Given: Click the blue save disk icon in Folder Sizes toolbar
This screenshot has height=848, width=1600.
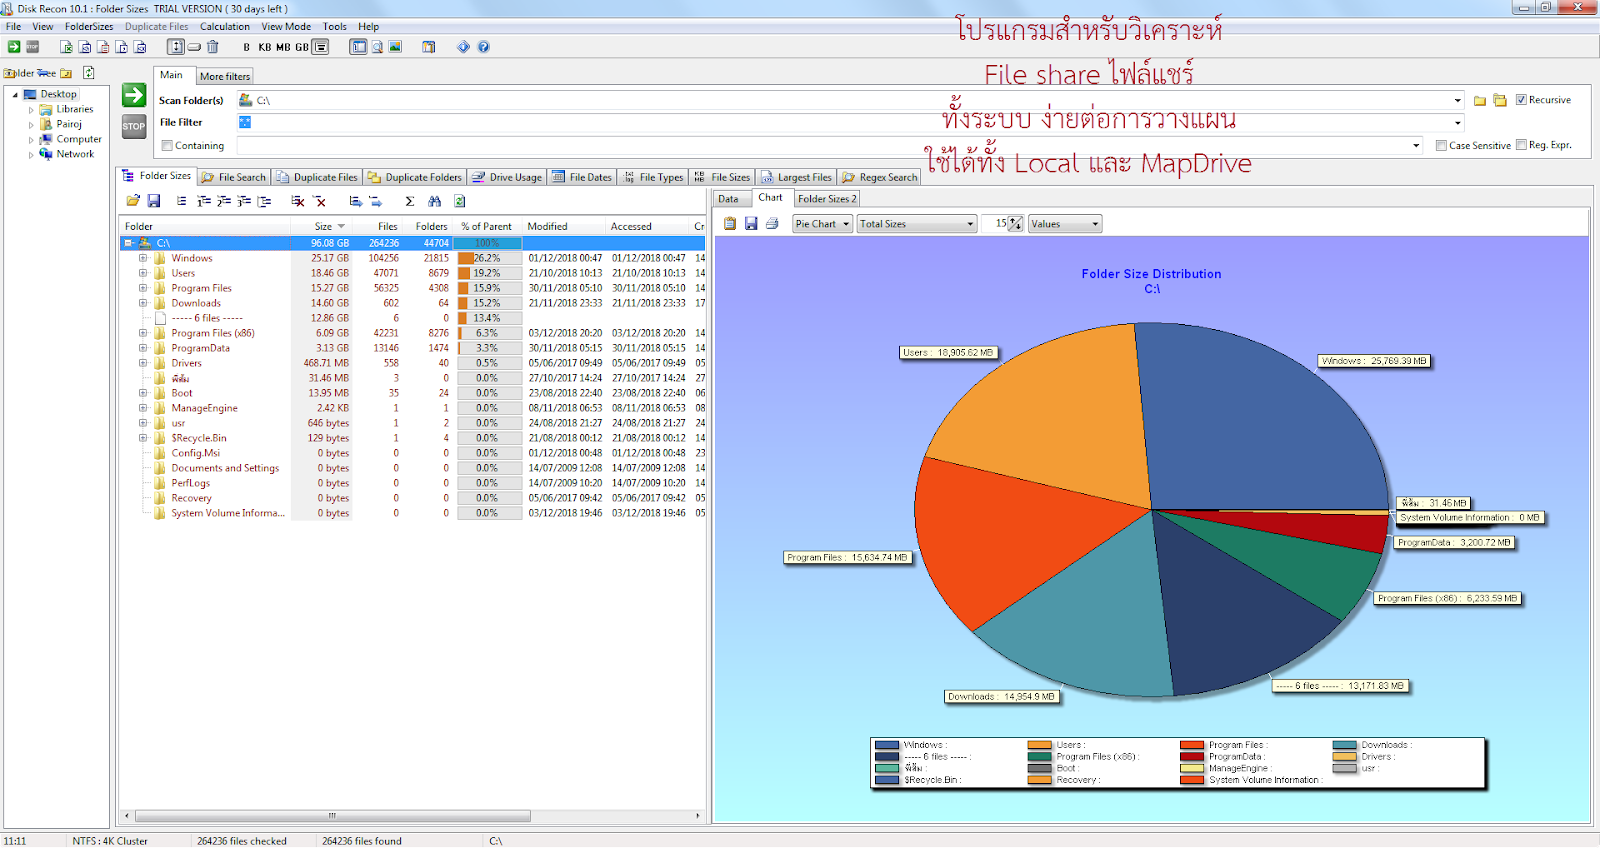Looking at the screenshot, I should pos(154,201).
